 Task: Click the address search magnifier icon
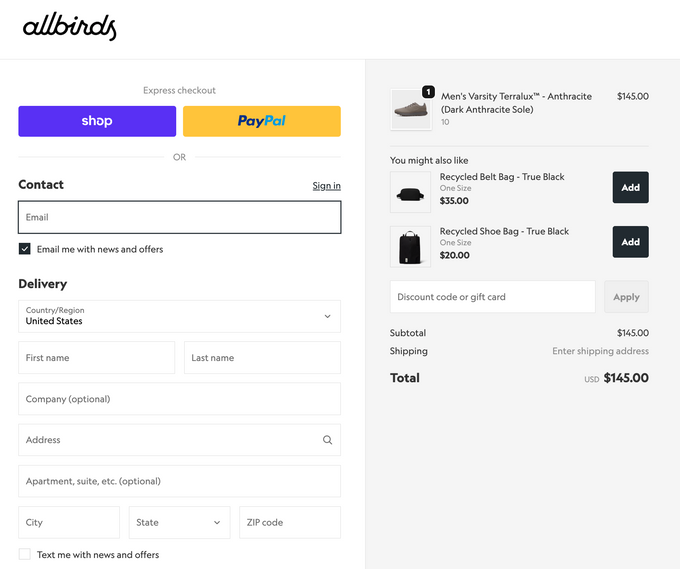pyautogui.click(x=327, y=440)
